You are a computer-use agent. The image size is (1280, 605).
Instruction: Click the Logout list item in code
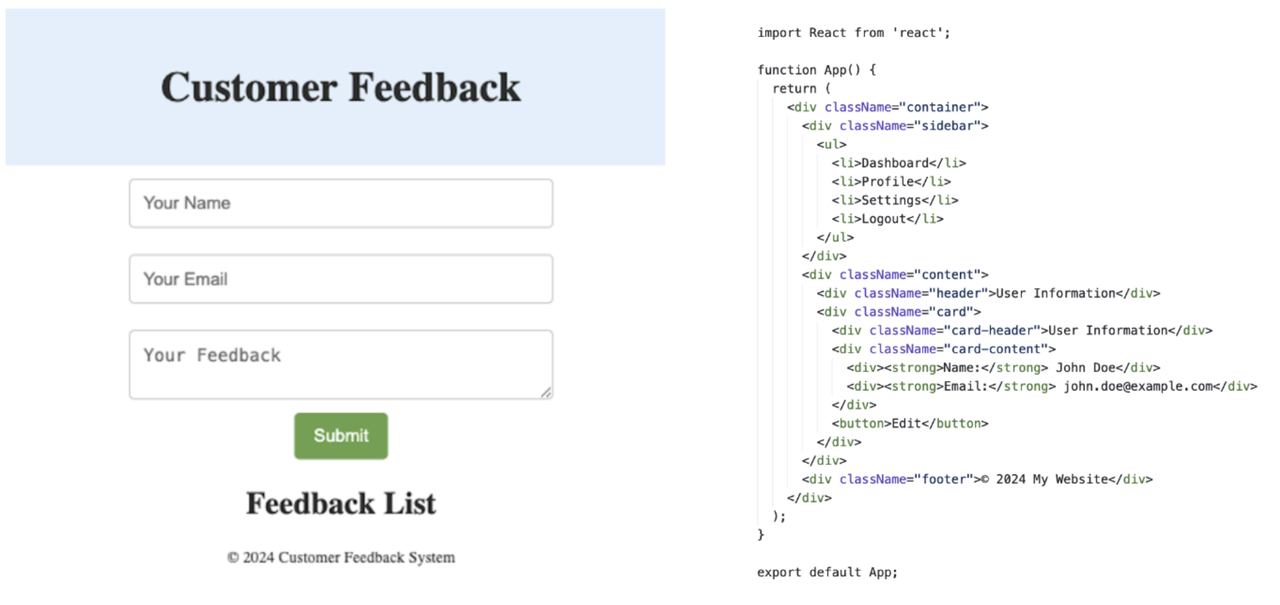tap(886, 219)
